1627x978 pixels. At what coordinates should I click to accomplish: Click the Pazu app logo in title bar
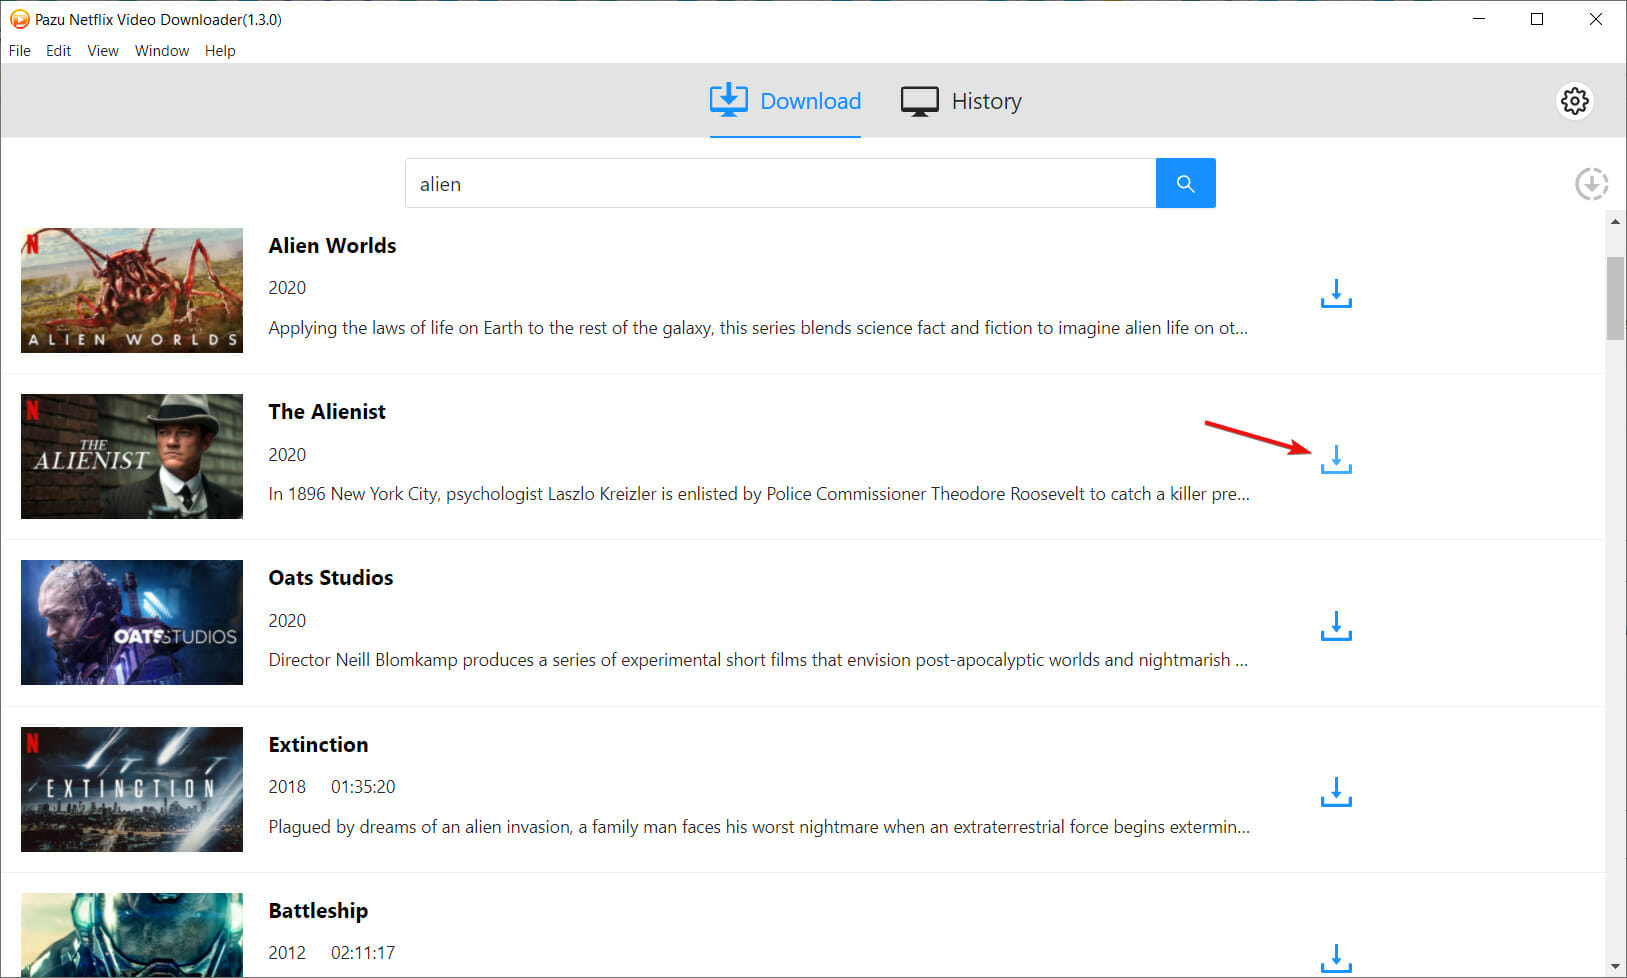[x=19, y=19]
